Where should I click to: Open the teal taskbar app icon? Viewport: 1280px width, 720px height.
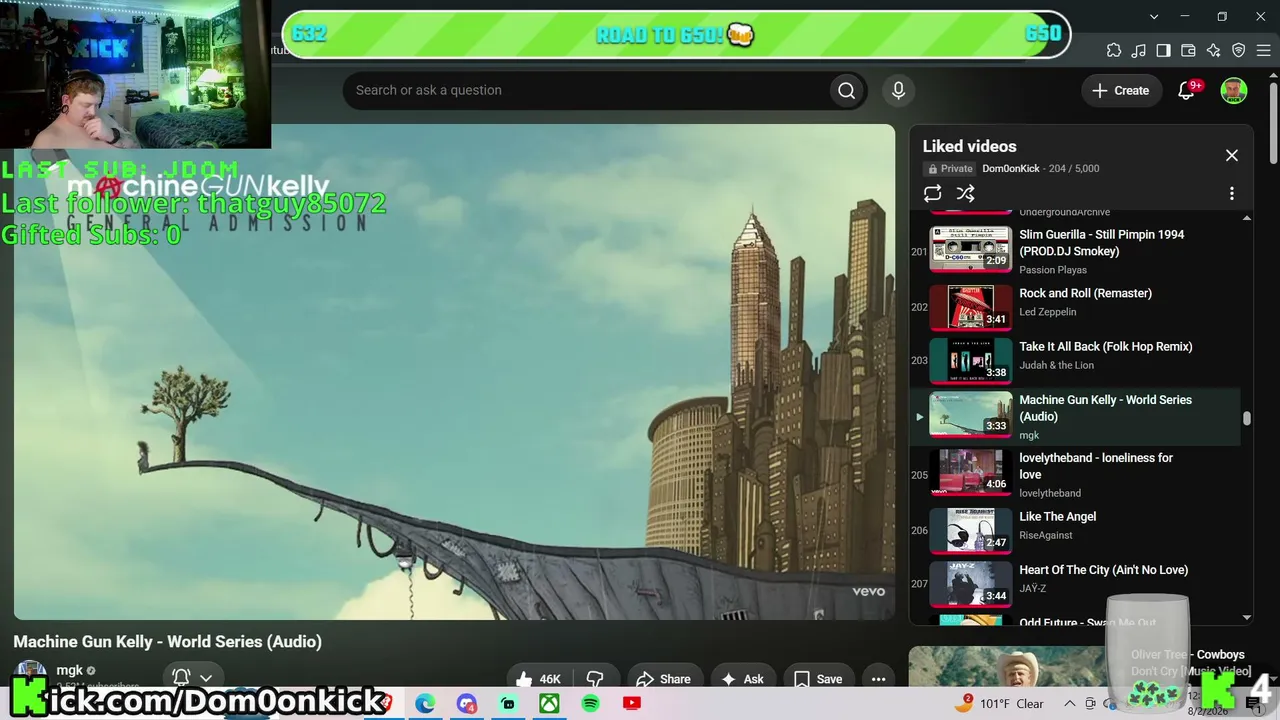[508, 704]
